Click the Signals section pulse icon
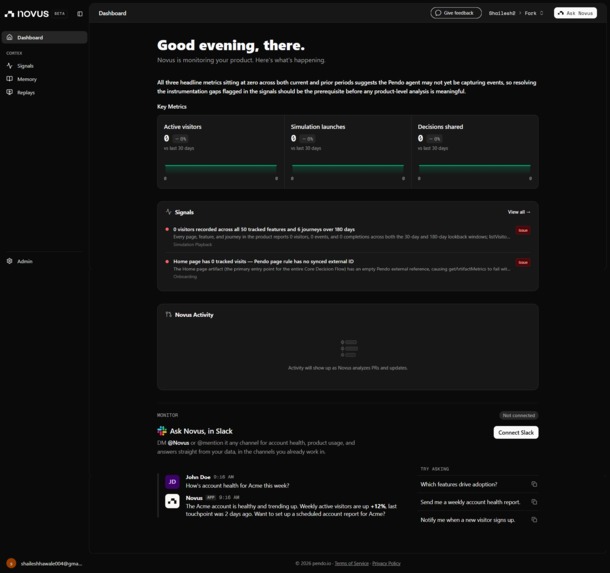Image resolution: width=610 pixels, height=573 pixels. [x=168, y=212]
